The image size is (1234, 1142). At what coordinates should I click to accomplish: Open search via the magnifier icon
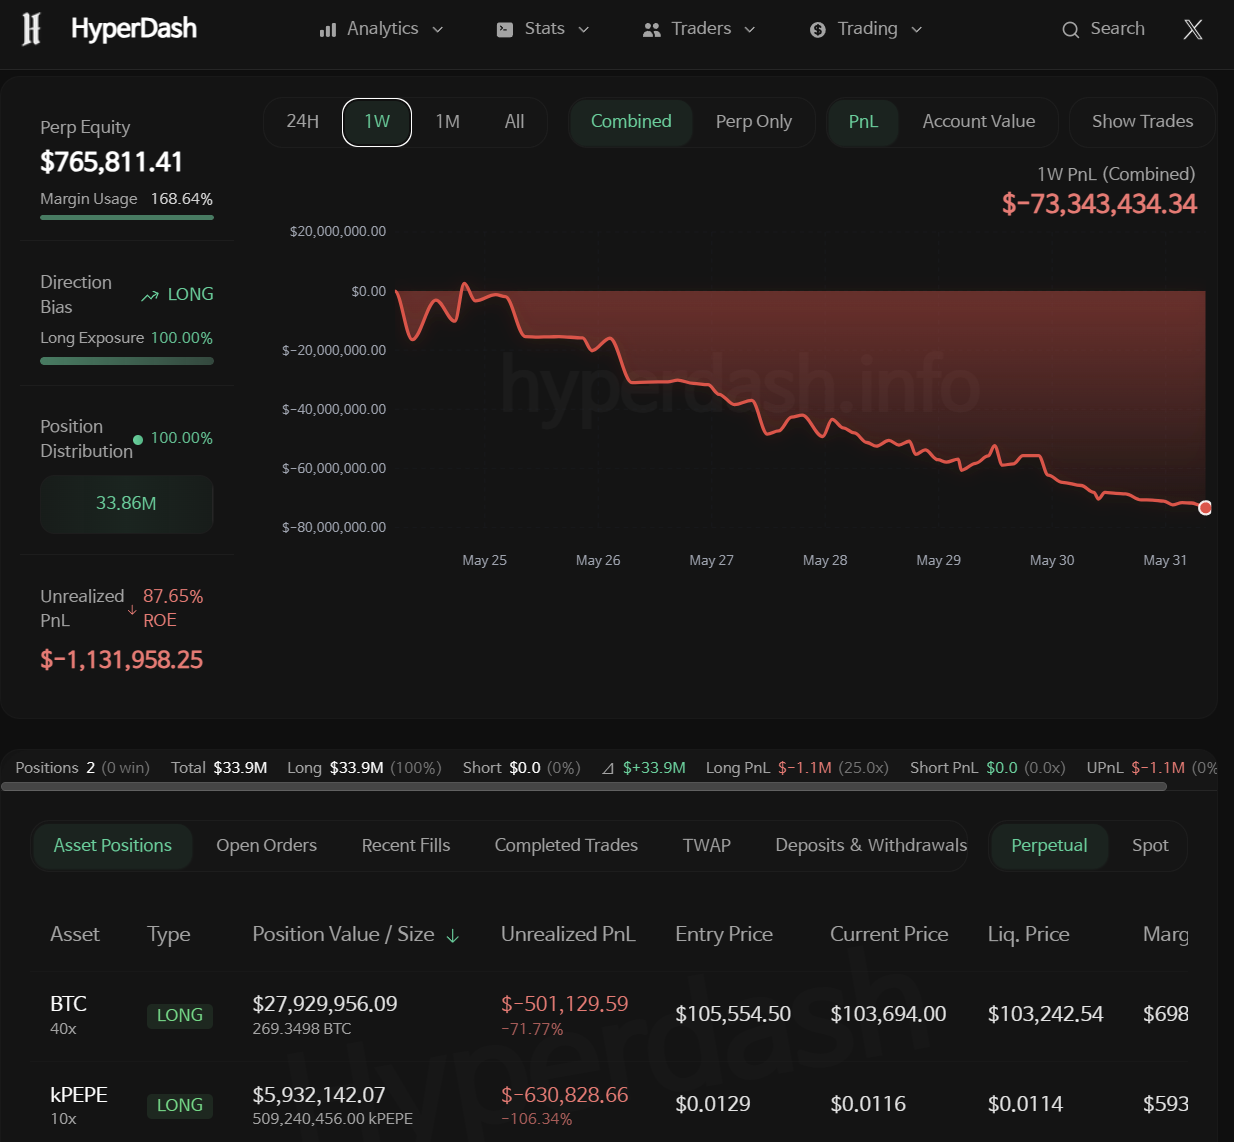click(1070, 29)
